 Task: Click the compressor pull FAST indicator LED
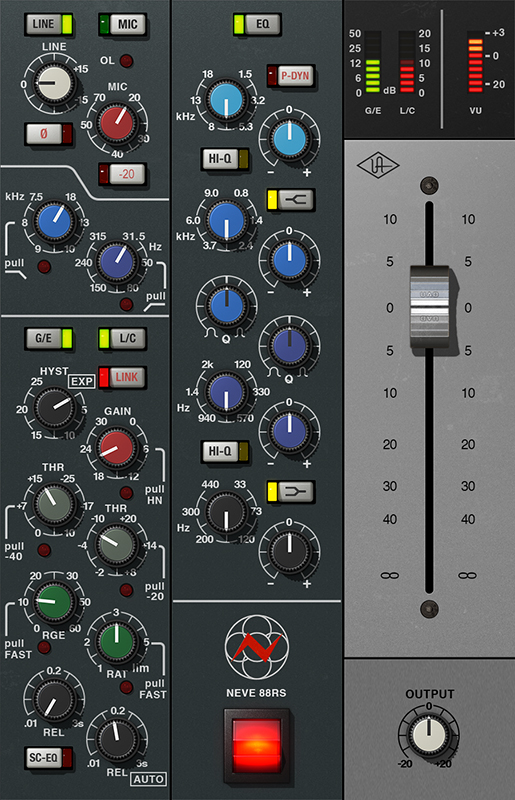(x=126, y=687)
